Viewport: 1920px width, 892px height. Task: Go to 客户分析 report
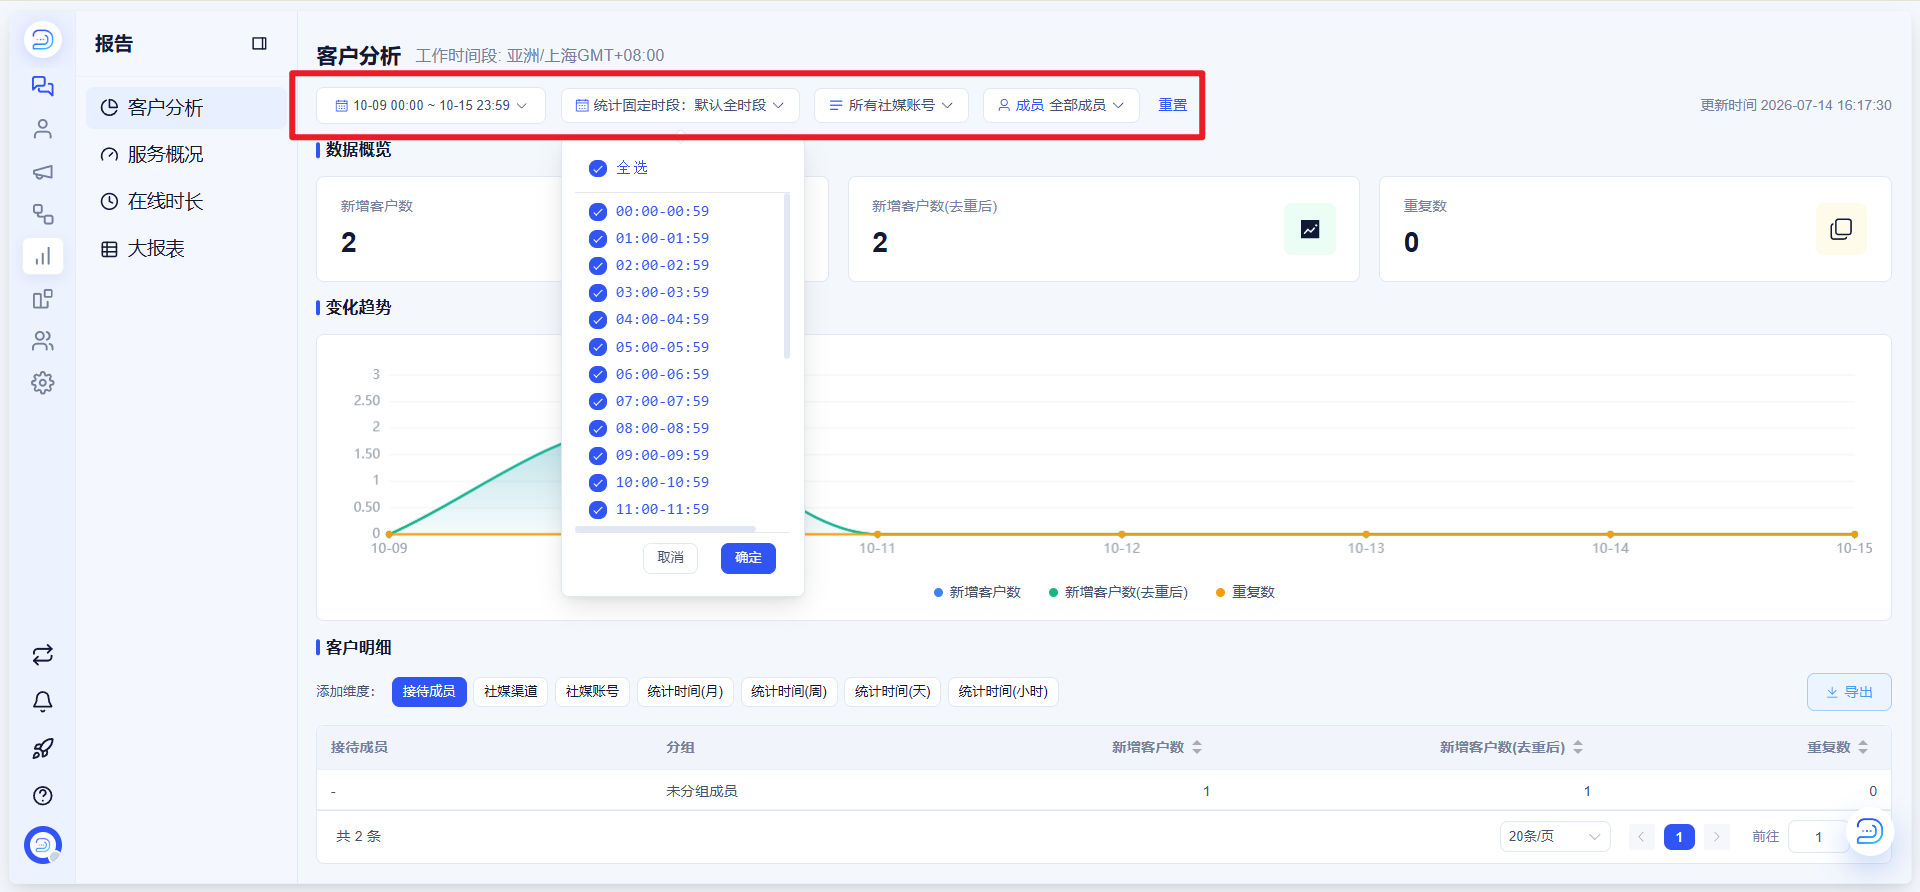pyautogui.click(x=186, y=108)
